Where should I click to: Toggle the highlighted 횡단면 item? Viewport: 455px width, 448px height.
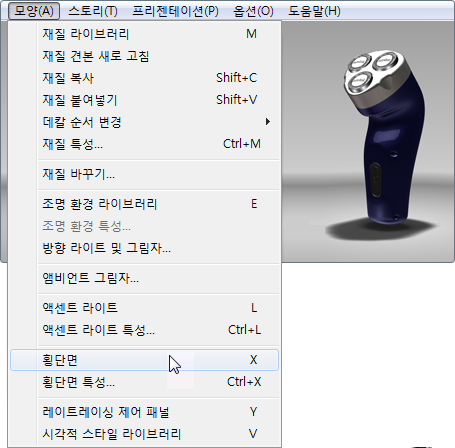[144, 360]
